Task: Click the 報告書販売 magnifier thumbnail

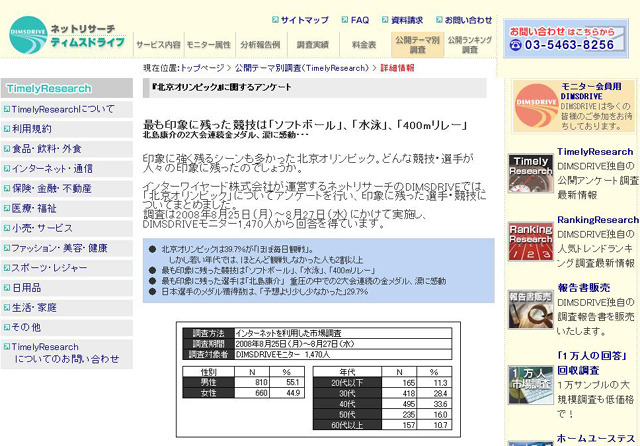Action: (x=530, y=309)
